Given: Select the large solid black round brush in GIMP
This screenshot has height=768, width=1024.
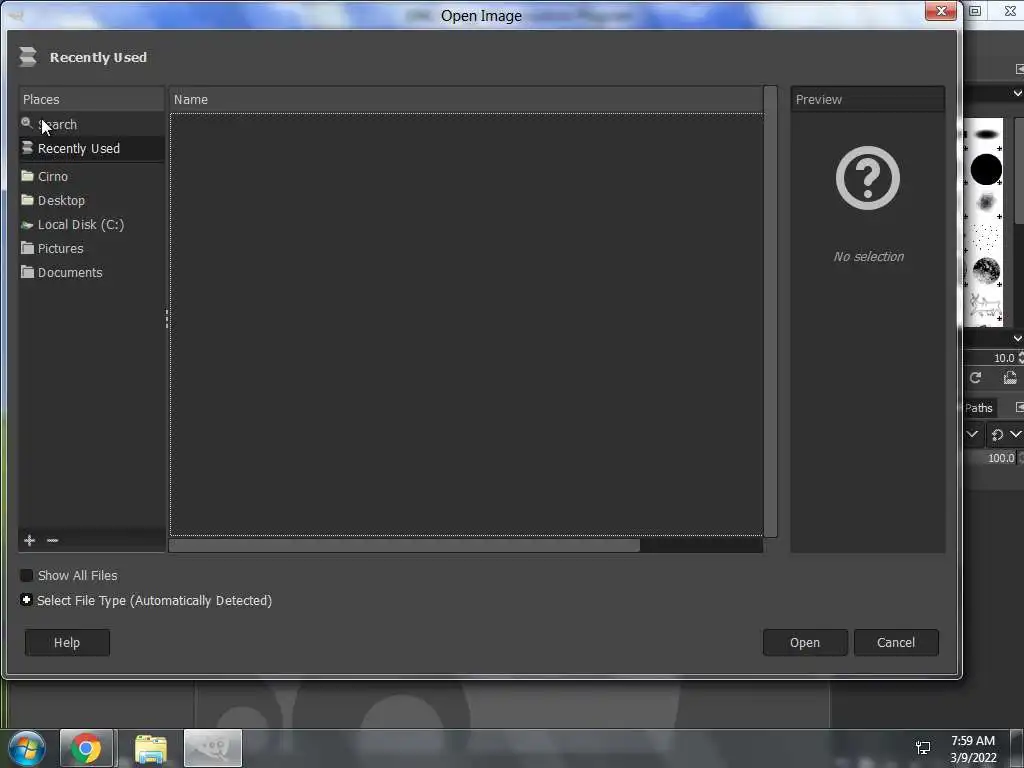Looking at the screenshot, I should [x=986, y=170].
